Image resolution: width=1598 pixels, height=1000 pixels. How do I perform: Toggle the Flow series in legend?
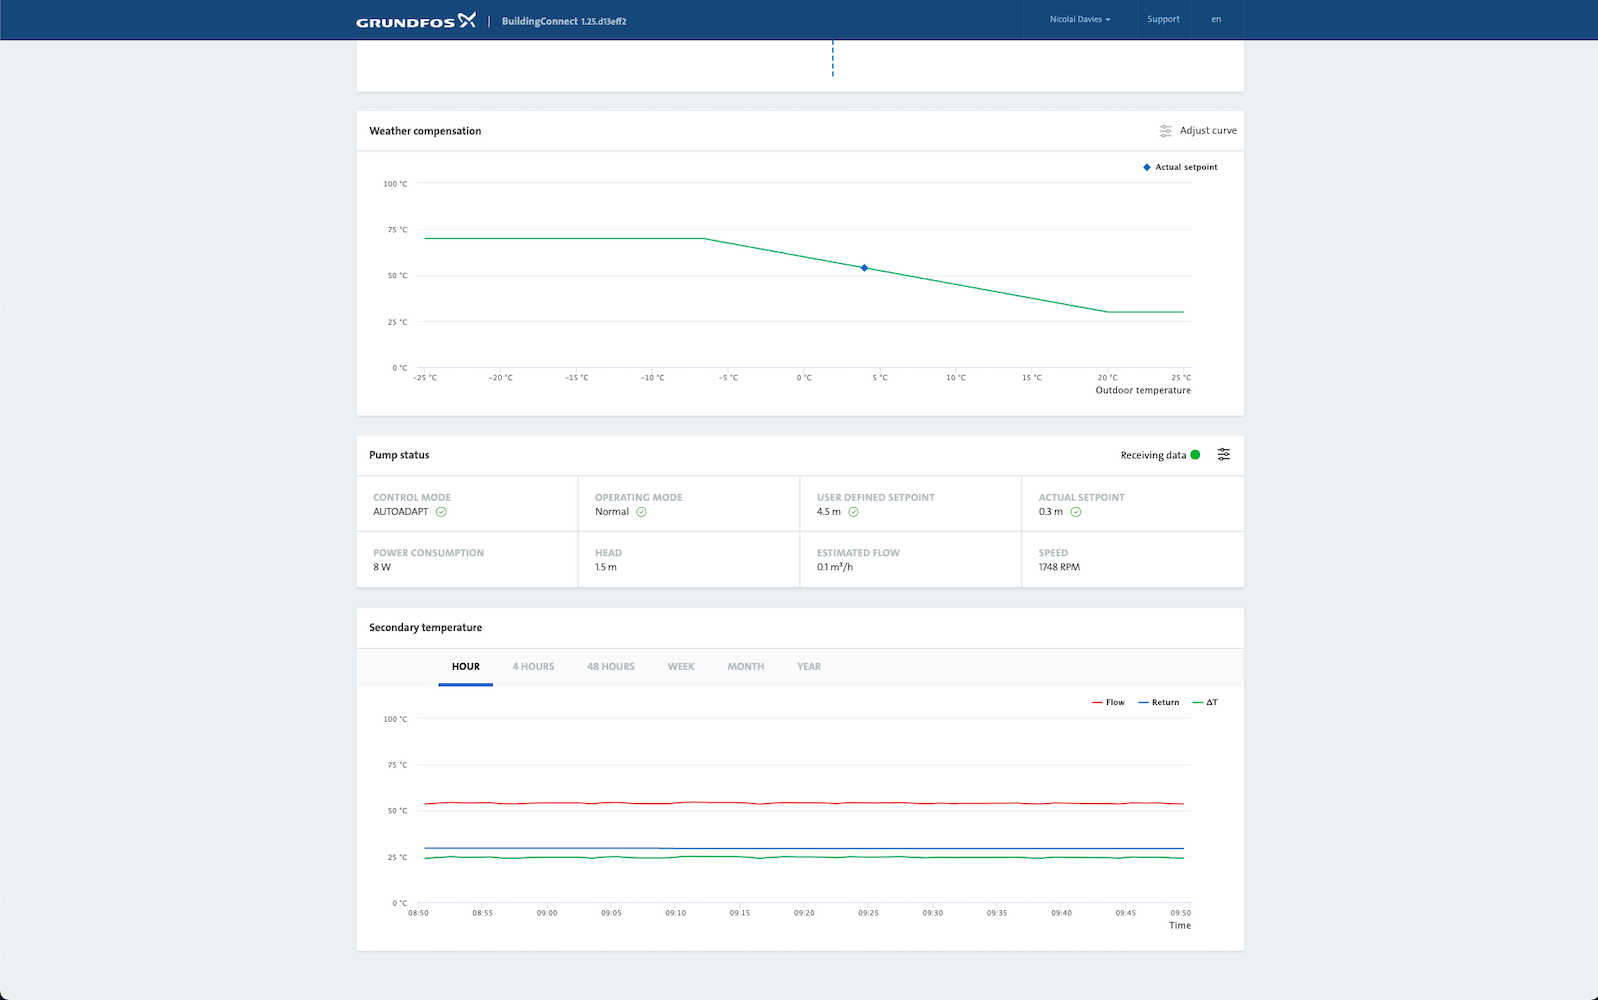coord(1108,703)
